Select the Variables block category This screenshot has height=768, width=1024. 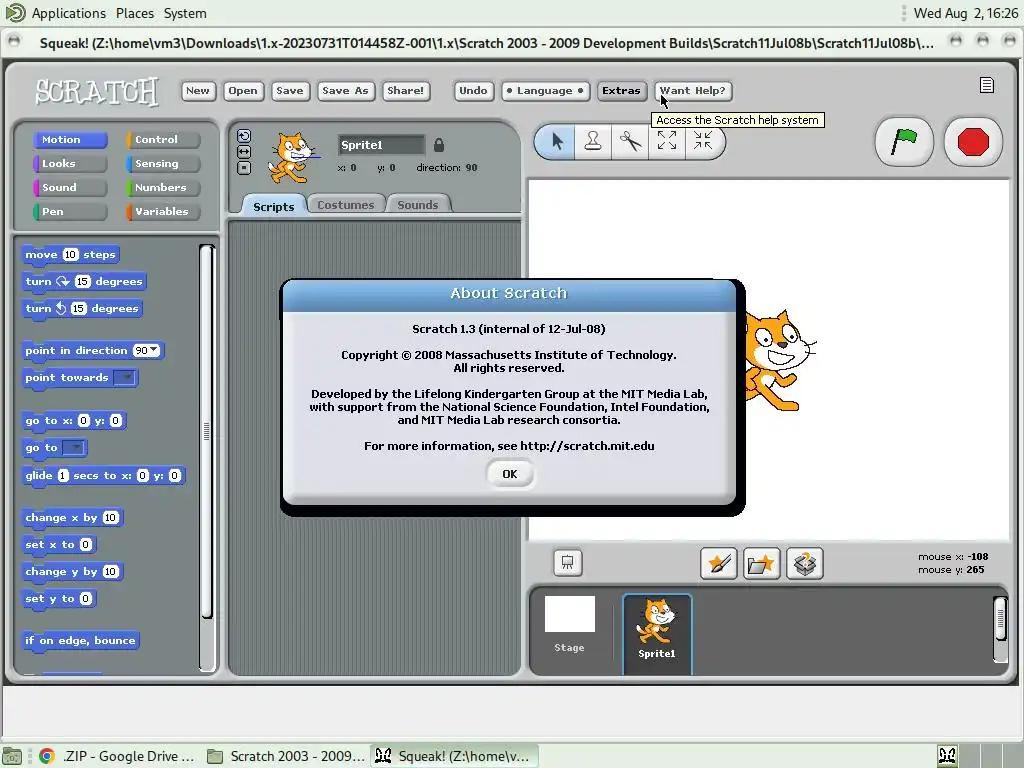click(x=163, y=212)
